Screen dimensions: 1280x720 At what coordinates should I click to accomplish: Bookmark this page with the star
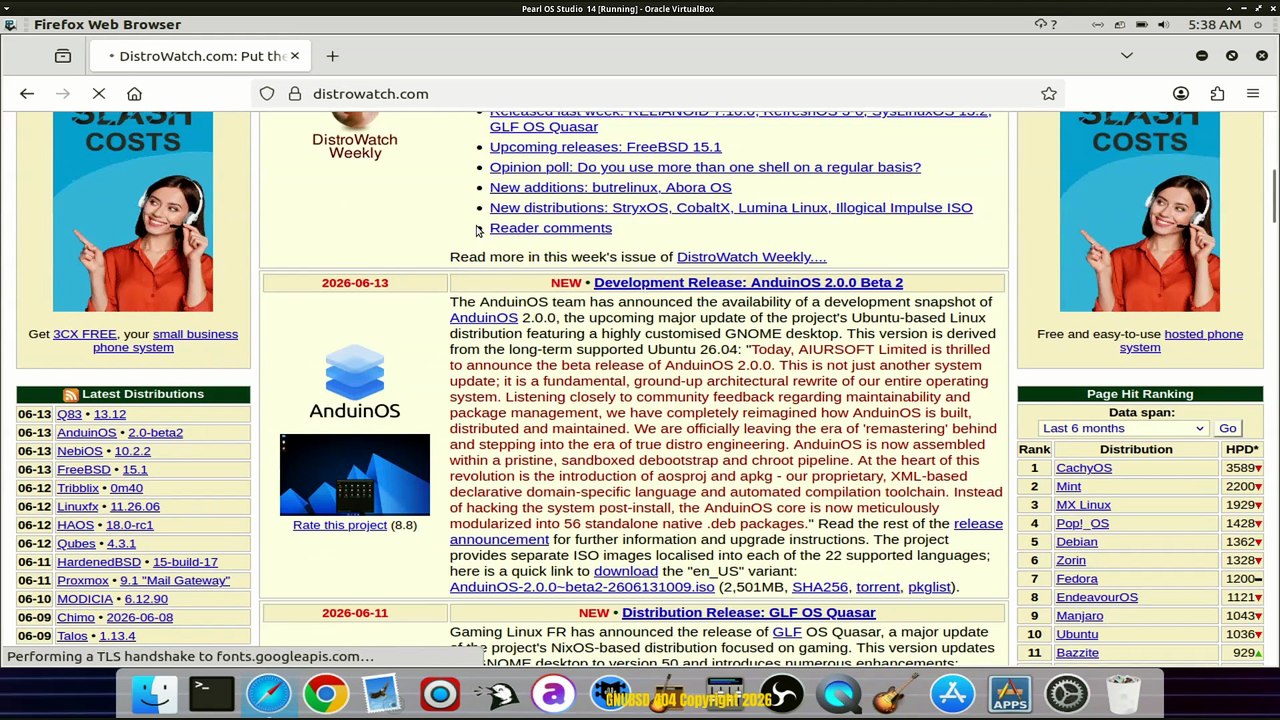(x=1049, y=94)
